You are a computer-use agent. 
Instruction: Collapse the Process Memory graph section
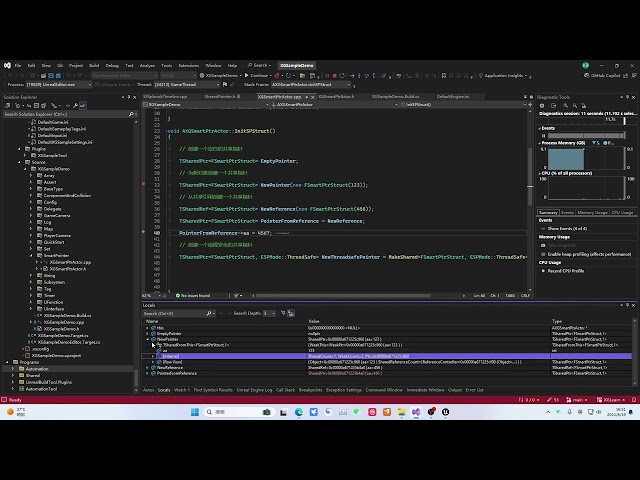pos(540,143)
